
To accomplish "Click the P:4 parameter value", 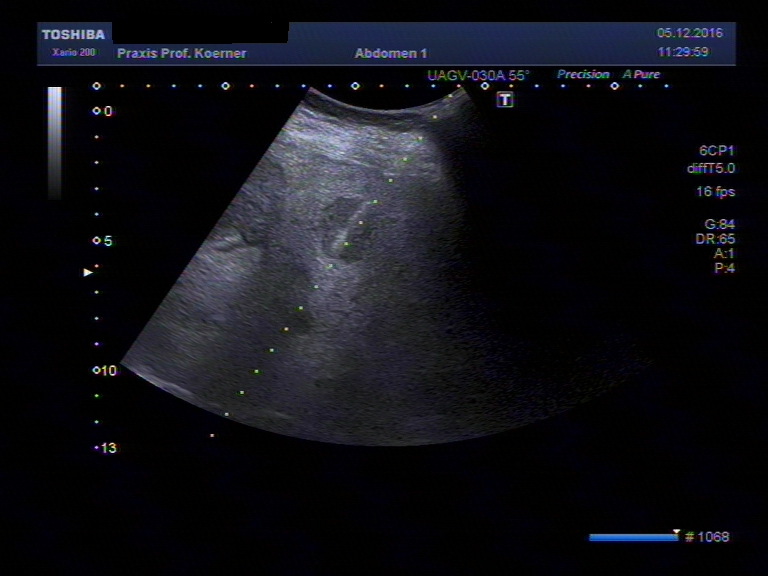I will coord(724,268).
